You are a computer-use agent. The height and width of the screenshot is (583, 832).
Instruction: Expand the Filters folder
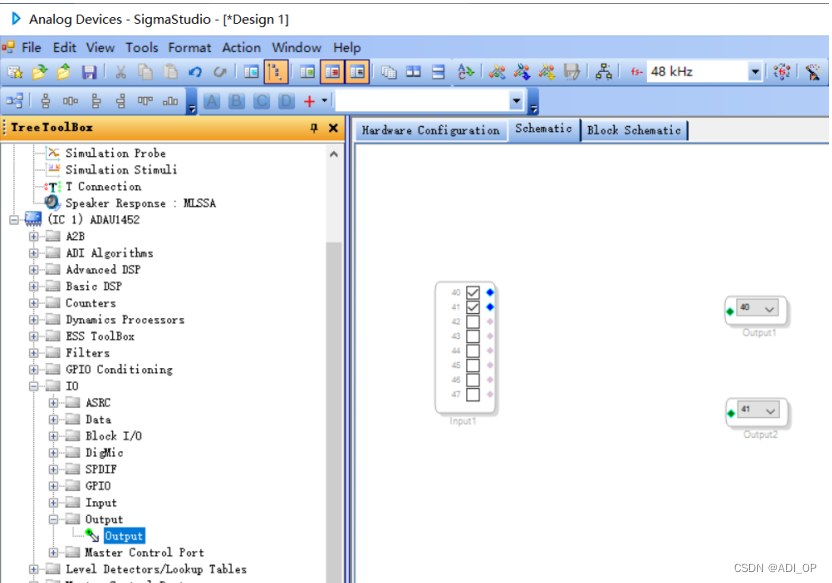tap(34, 353)
